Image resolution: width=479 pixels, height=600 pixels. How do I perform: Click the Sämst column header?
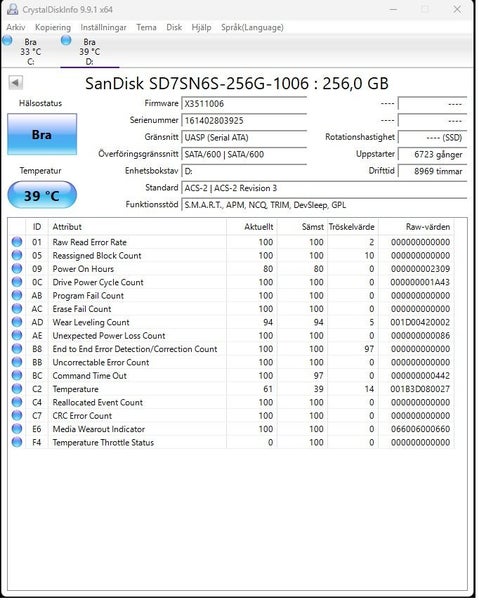(x=302, y=227)
